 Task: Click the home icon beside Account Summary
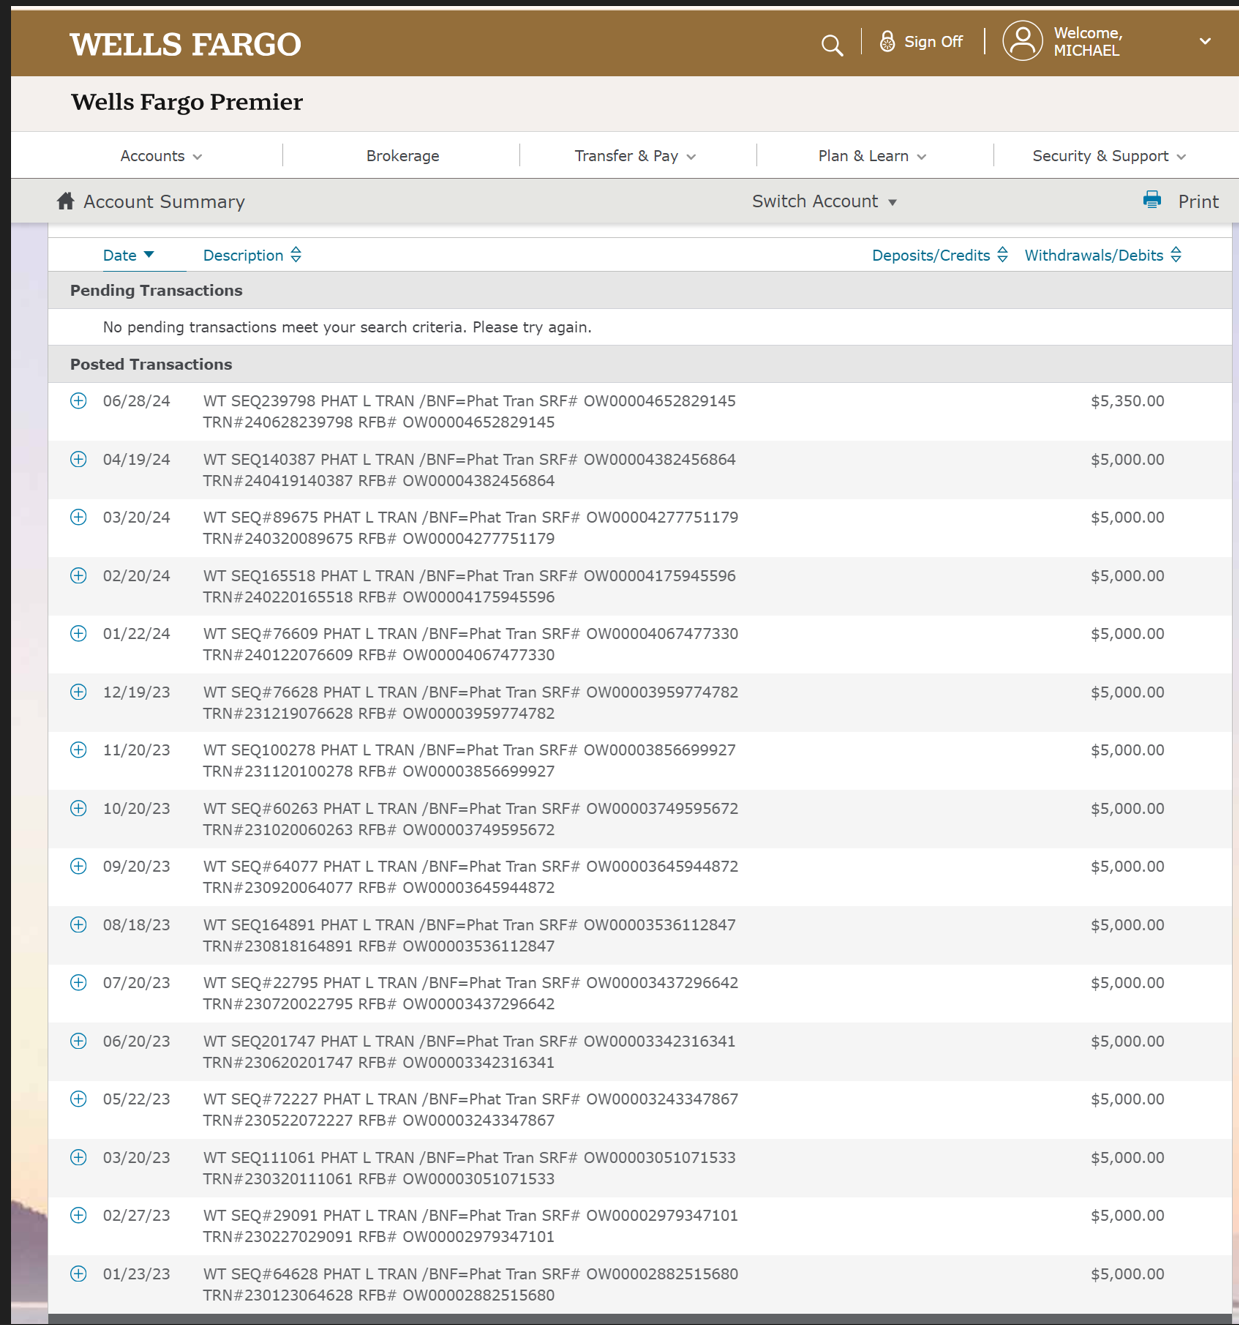pyautogui.click(x=65, y=200)
